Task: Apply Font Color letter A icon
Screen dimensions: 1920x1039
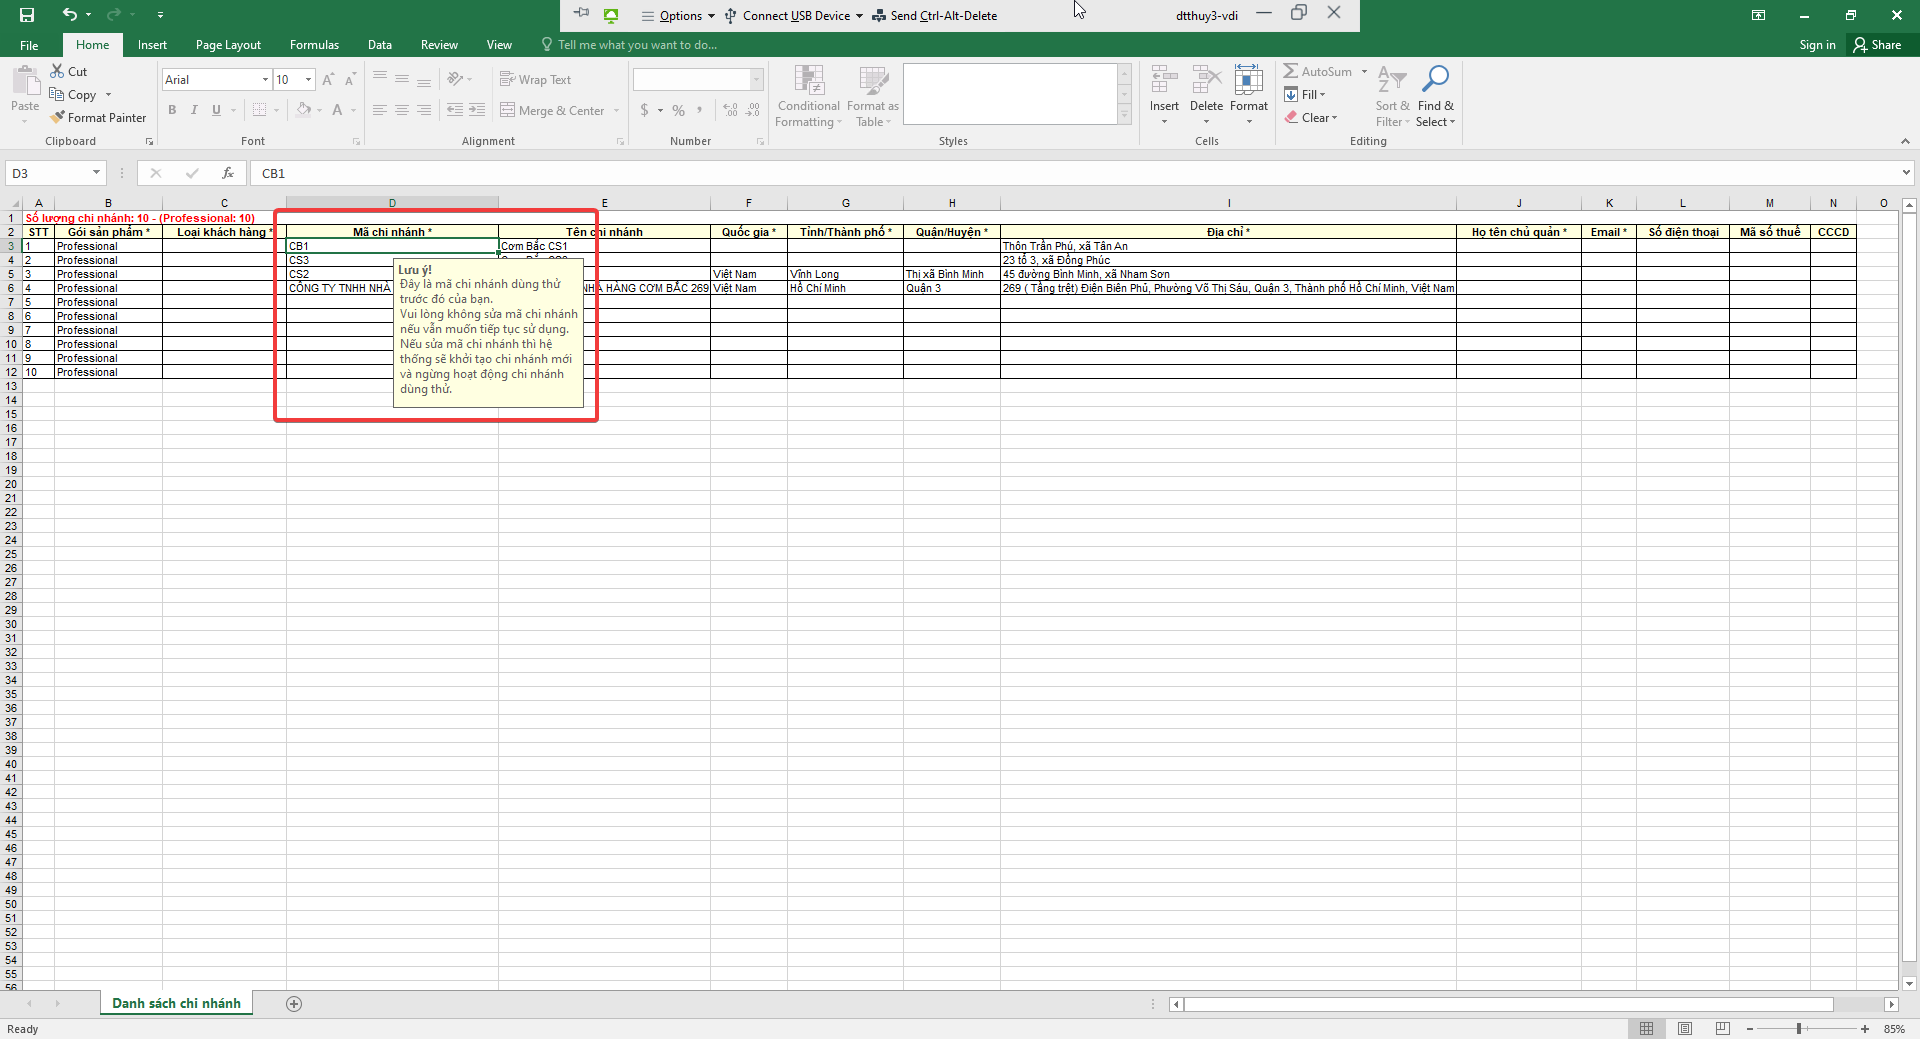Action: click(338, 110)
